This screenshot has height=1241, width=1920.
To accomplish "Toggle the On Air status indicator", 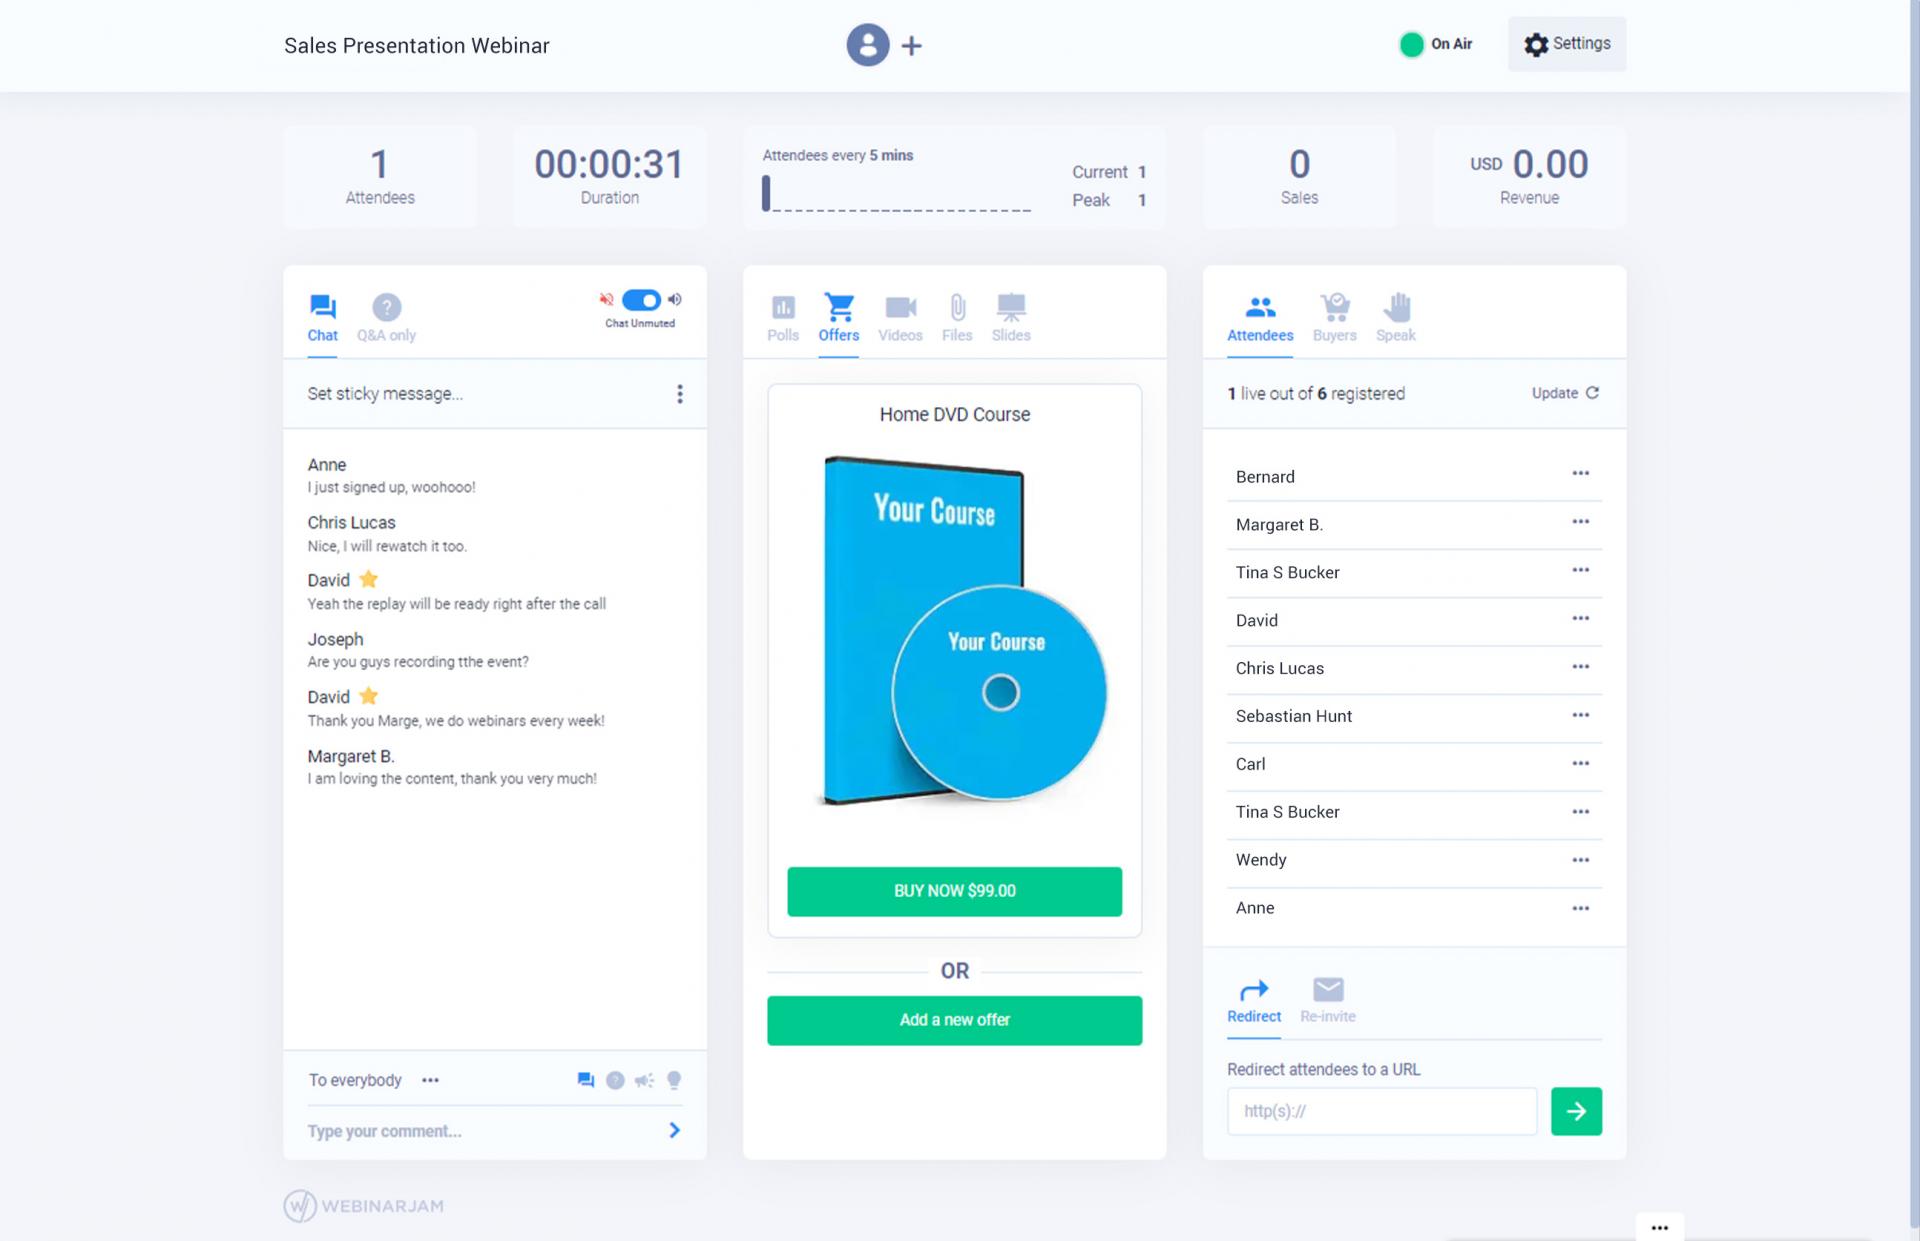I will click(x=1411, y=44).
